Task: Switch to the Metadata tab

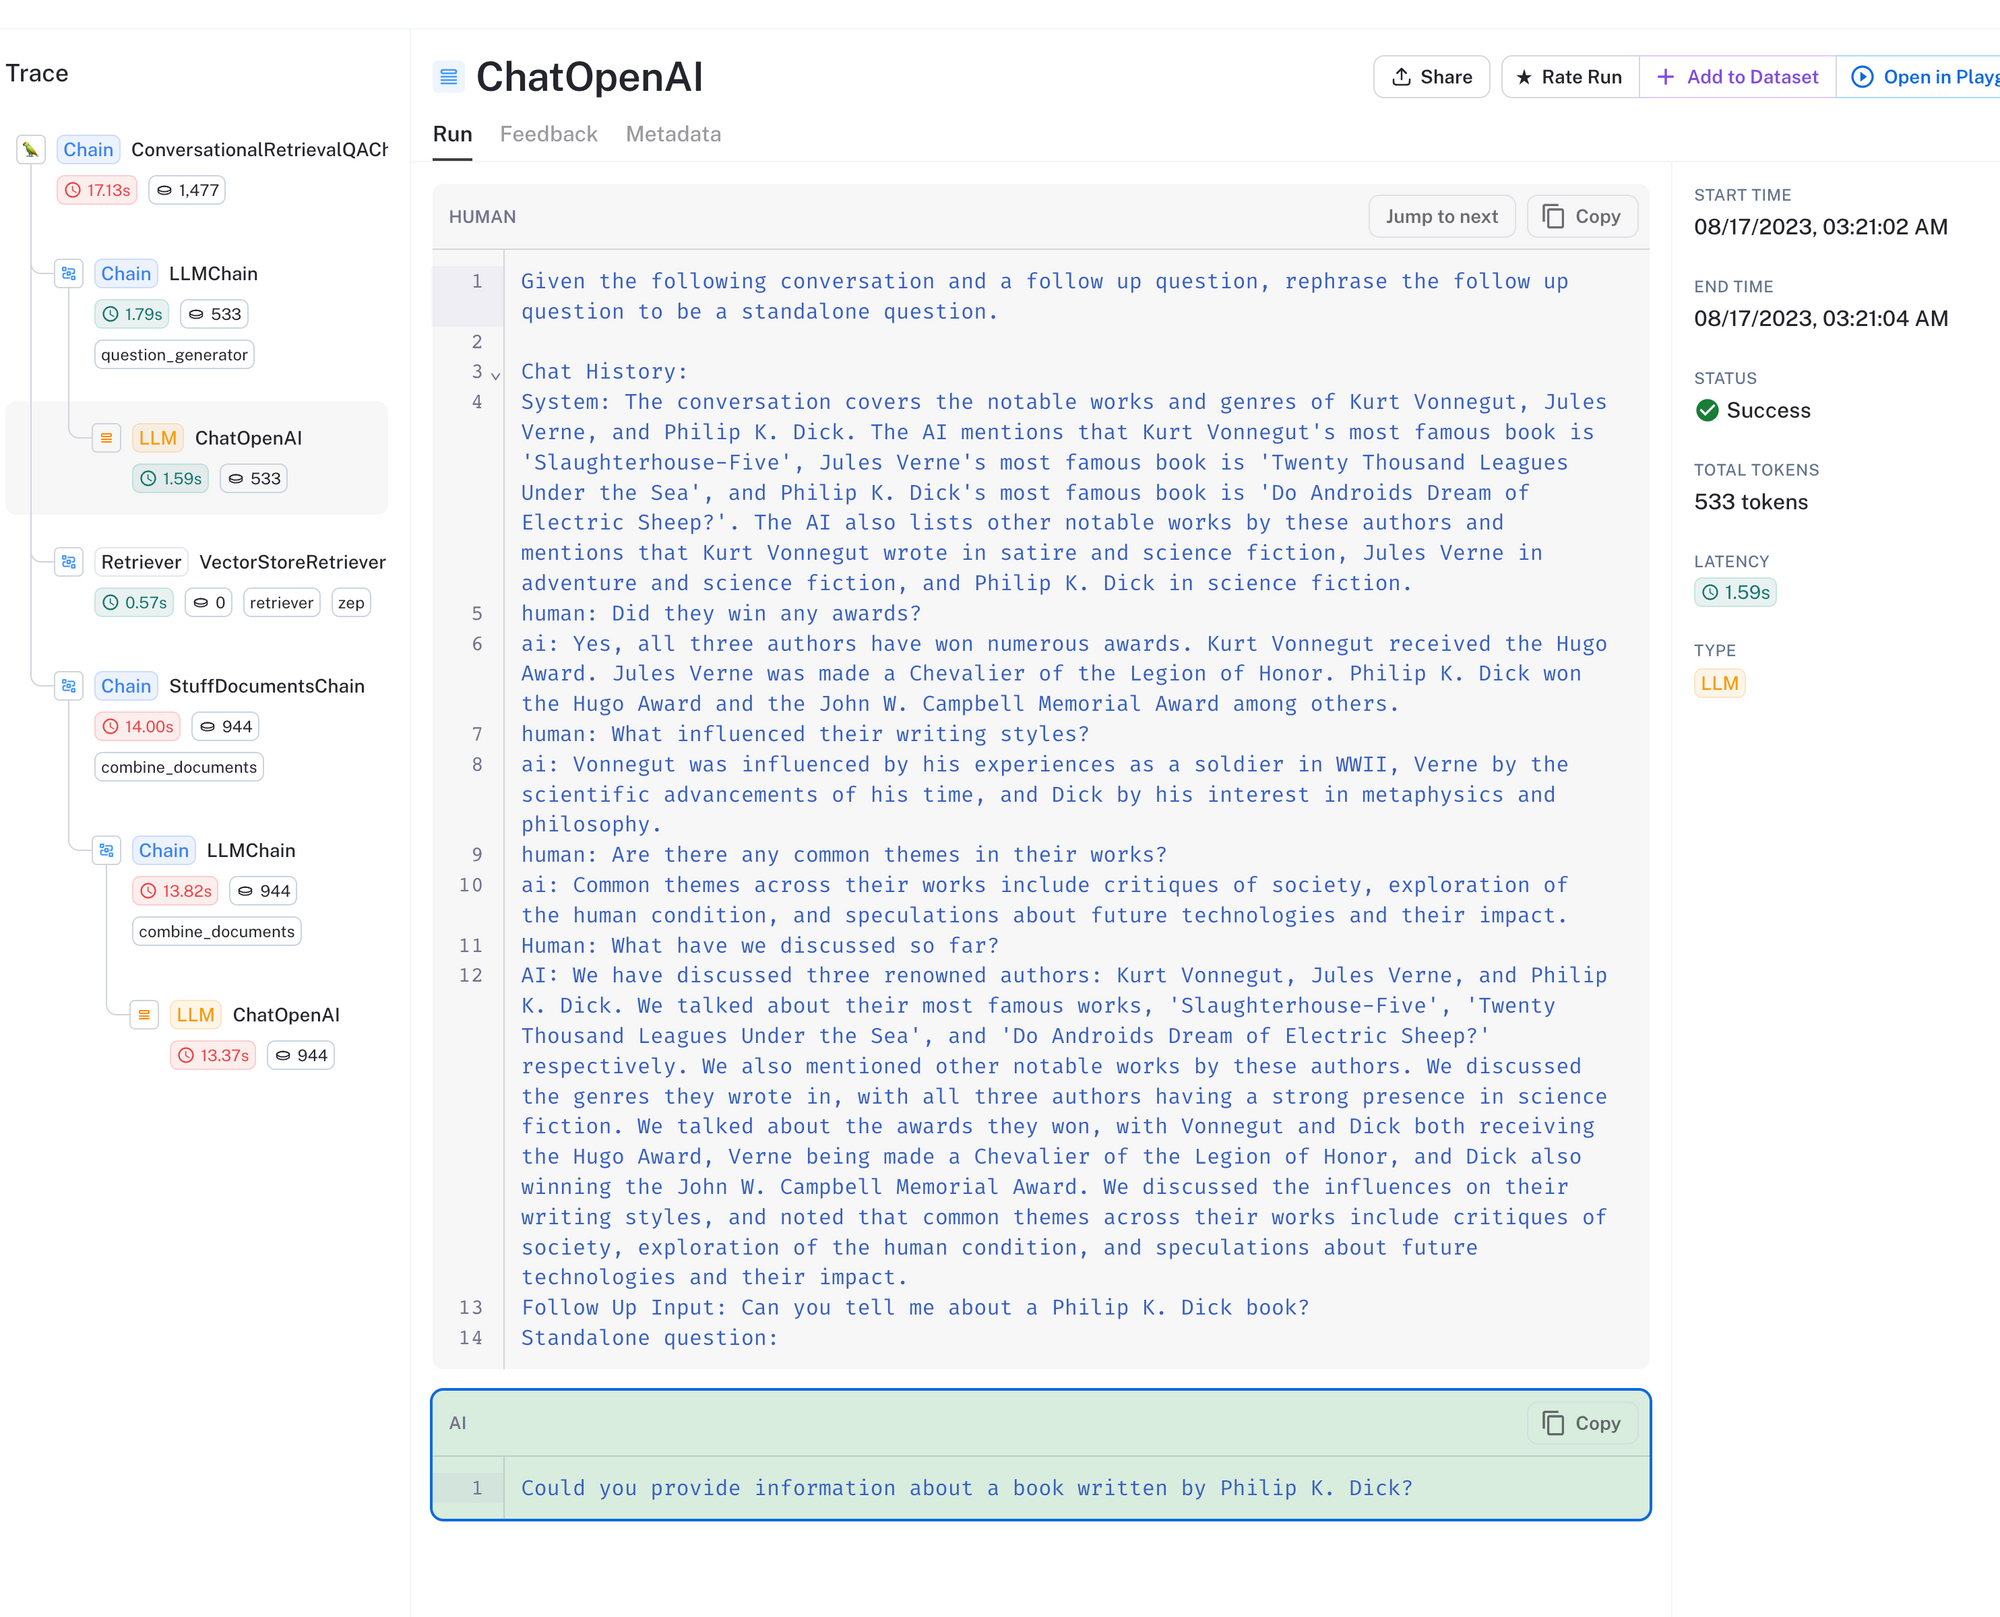Action: coord(673,134)
